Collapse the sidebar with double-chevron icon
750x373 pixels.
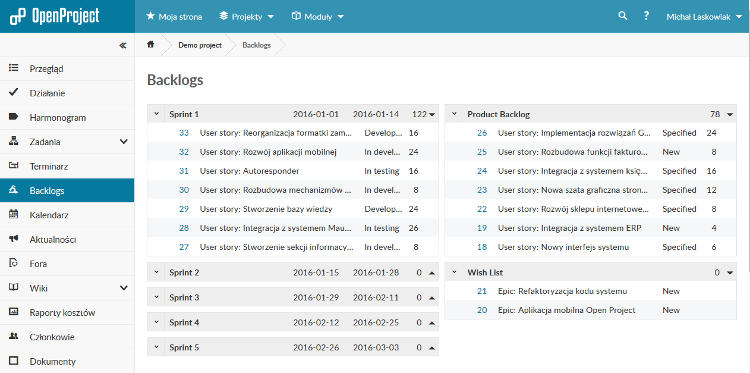click(x=123, y=45)
